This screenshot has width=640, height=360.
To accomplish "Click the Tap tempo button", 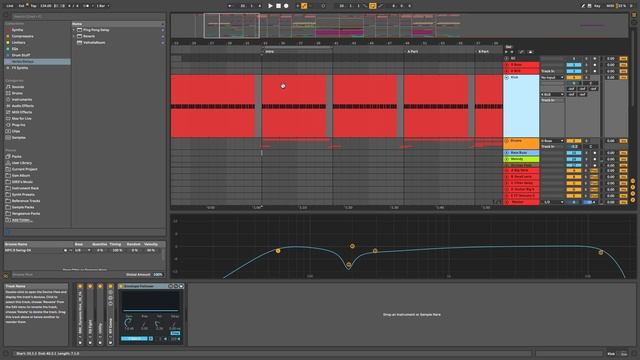I will point(33,6).
